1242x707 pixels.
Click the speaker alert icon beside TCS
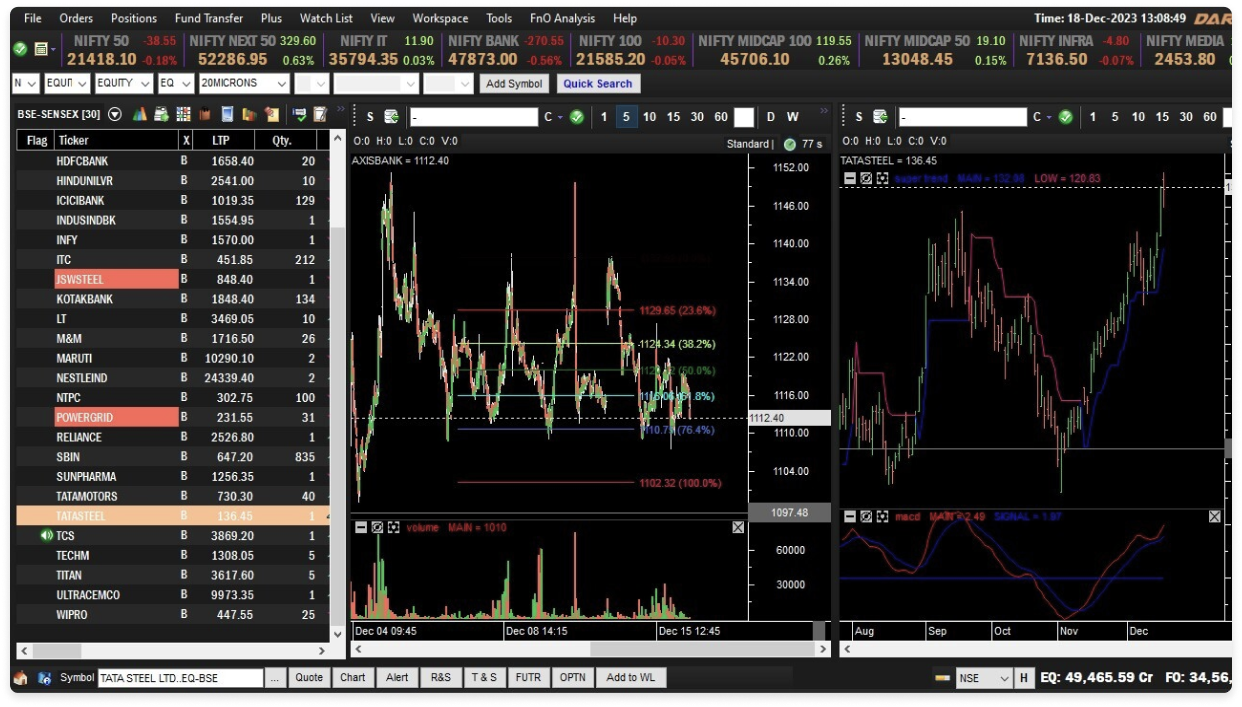click(x=46, y=536)
